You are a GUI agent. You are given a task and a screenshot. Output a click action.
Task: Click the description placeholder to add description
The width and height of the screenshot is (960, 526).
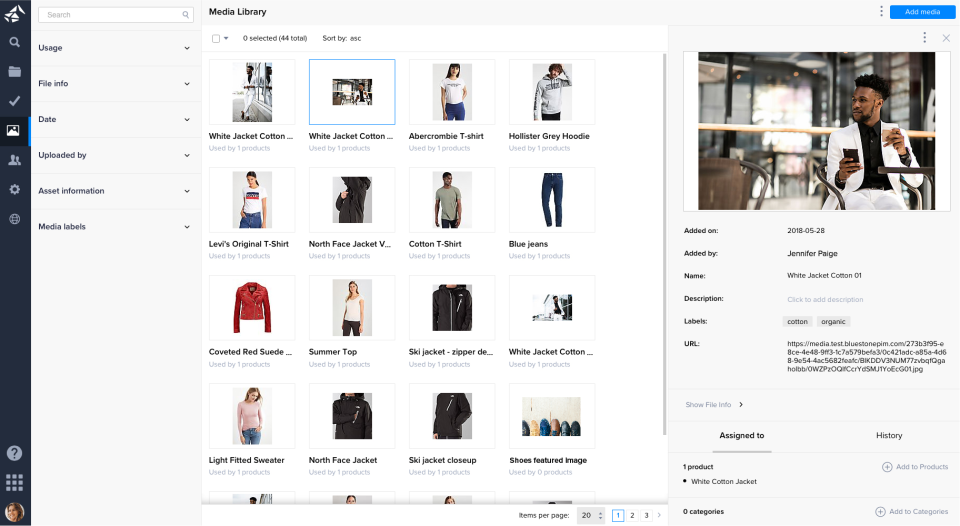pyautogui.click(x=825, y=300)
